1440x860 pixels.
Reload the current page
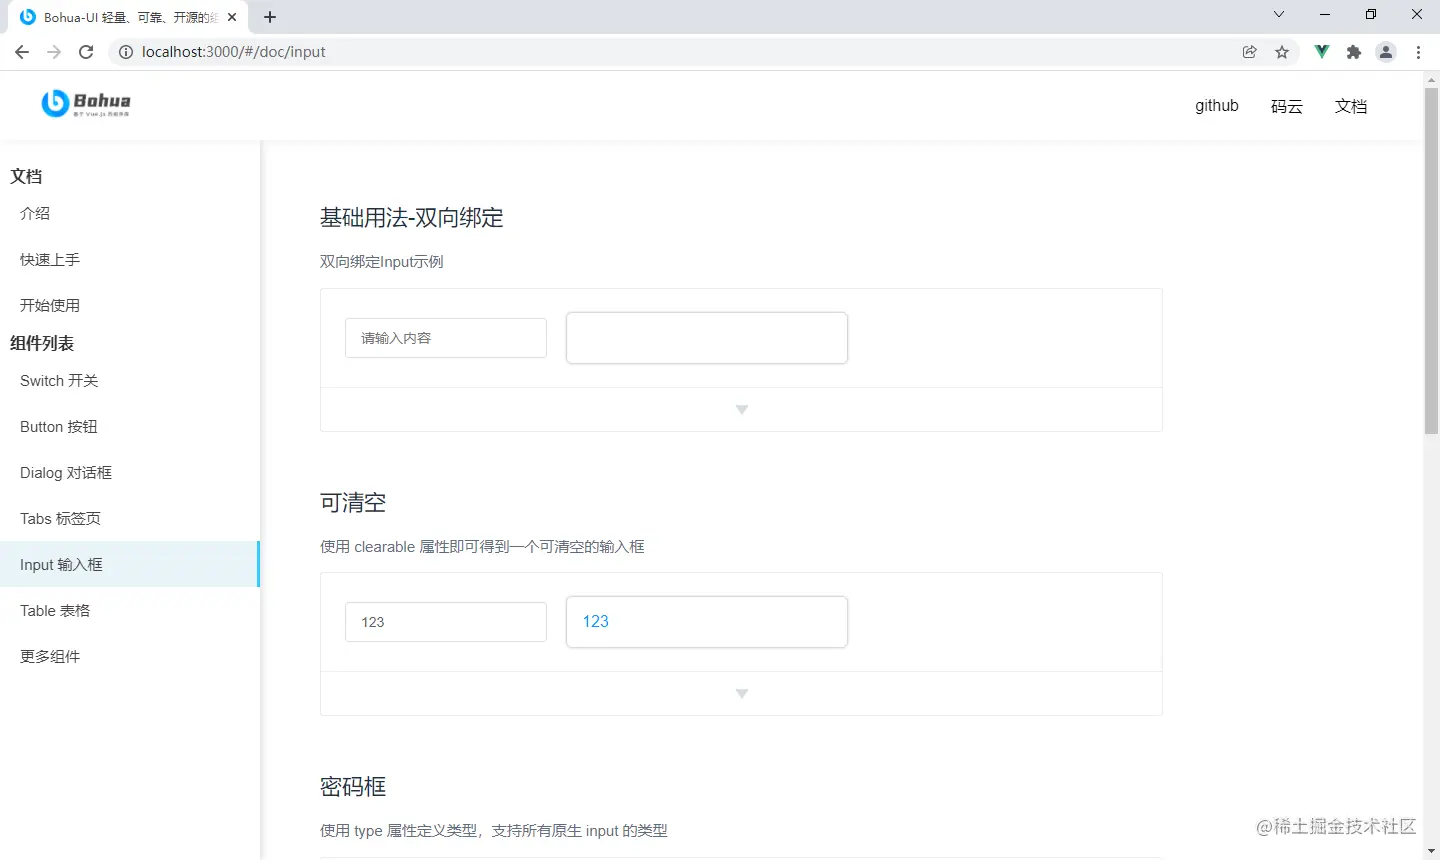[86, 52]
